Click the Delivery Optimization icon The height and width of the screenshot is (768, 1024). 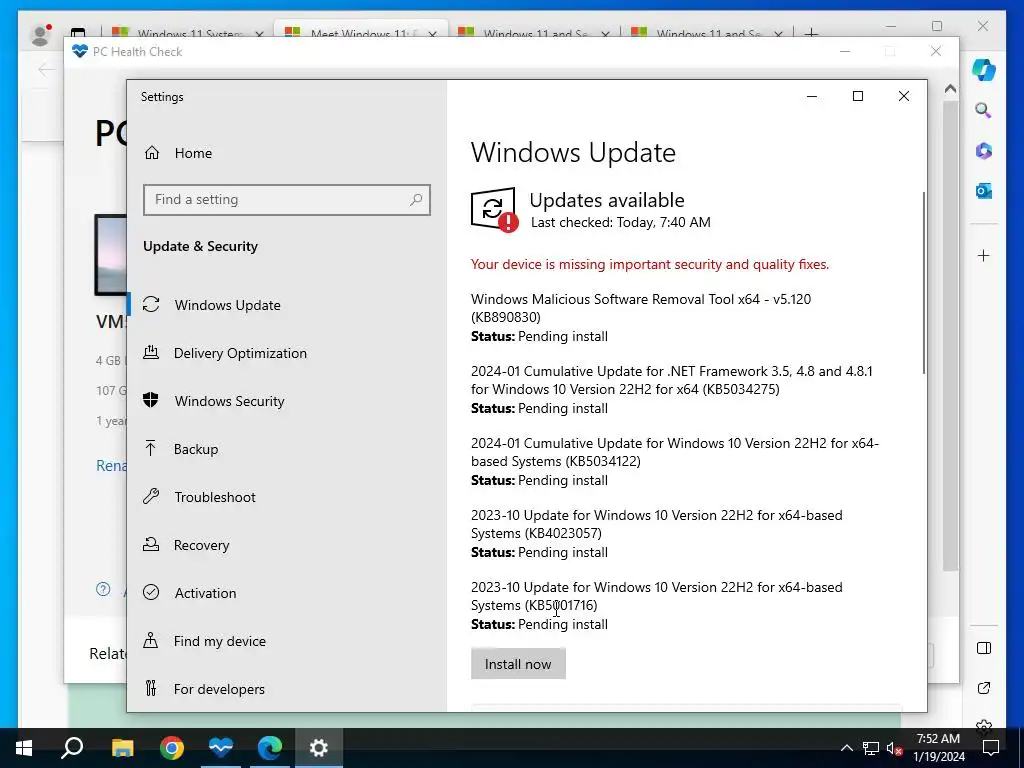[151, 353]
